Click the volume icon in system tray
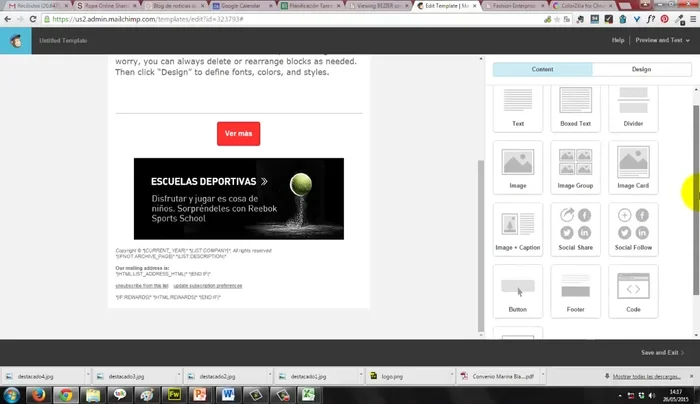The width and height of the screenshot is (700, 404). click(x=652, y=396)
